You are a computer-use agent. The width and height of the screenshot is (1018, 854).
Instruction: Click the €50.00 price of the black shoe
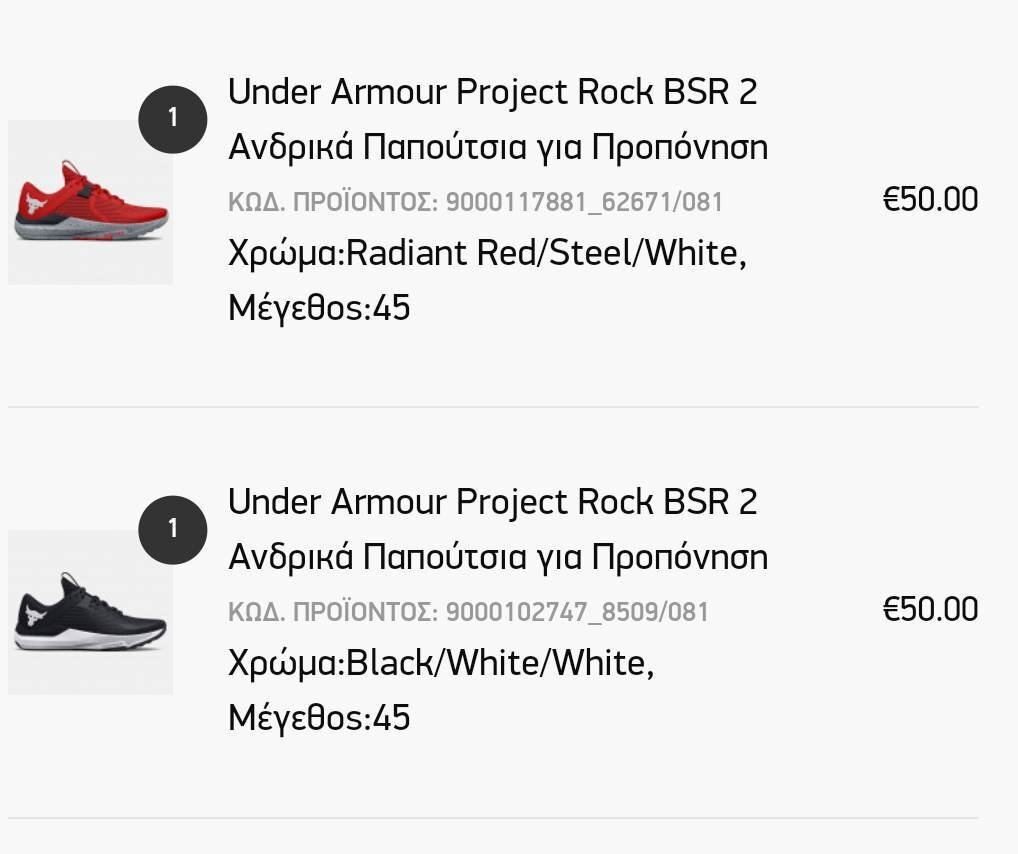(930, 609)
